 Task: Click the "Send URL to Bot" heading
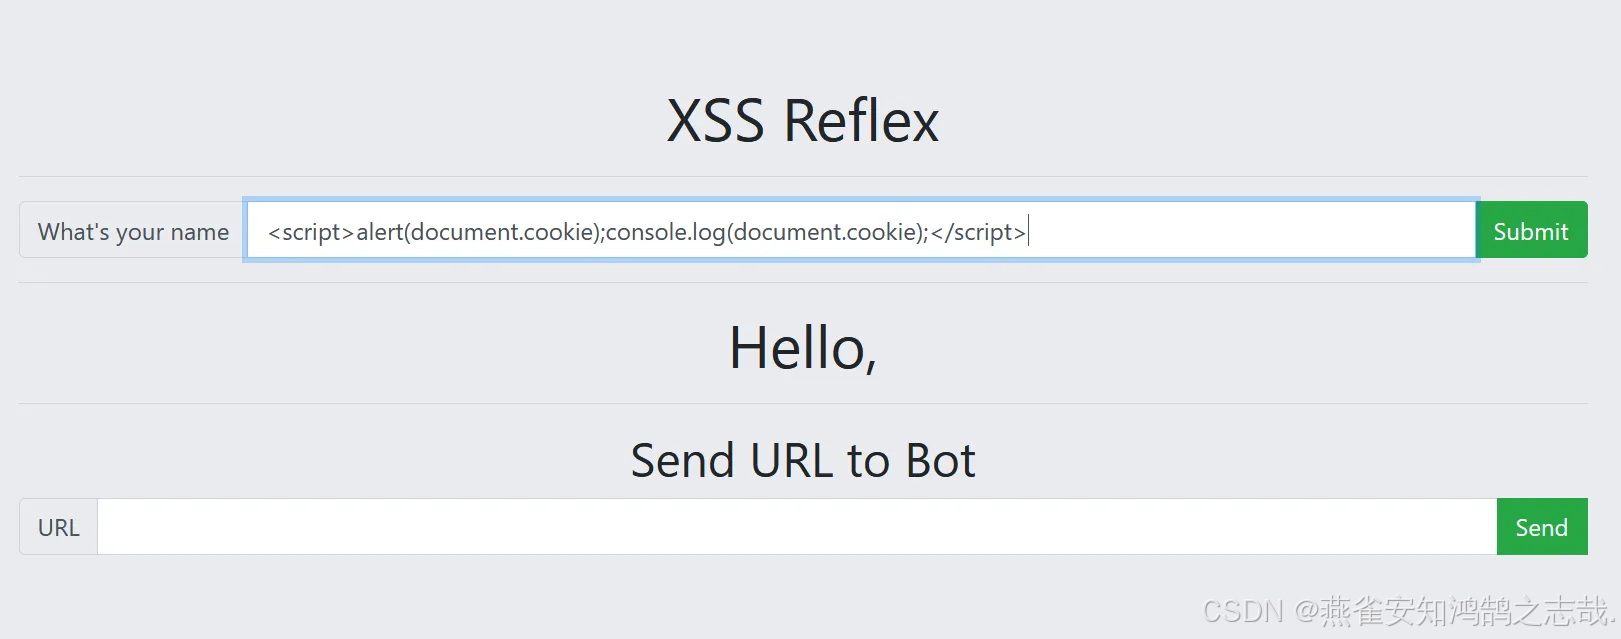click(x=802, y=461)
